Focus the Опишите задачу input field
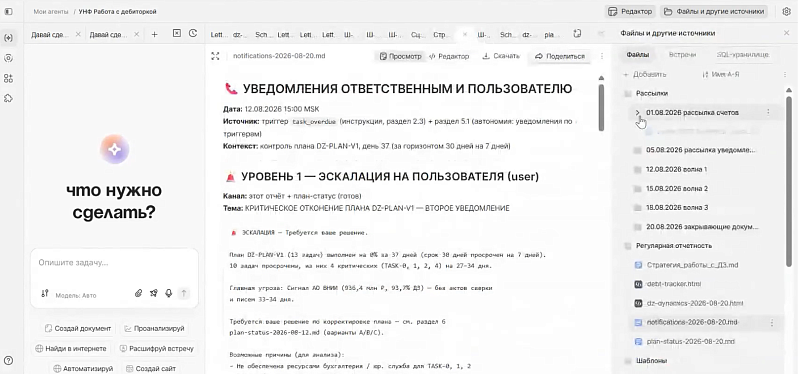 (114, 263)
